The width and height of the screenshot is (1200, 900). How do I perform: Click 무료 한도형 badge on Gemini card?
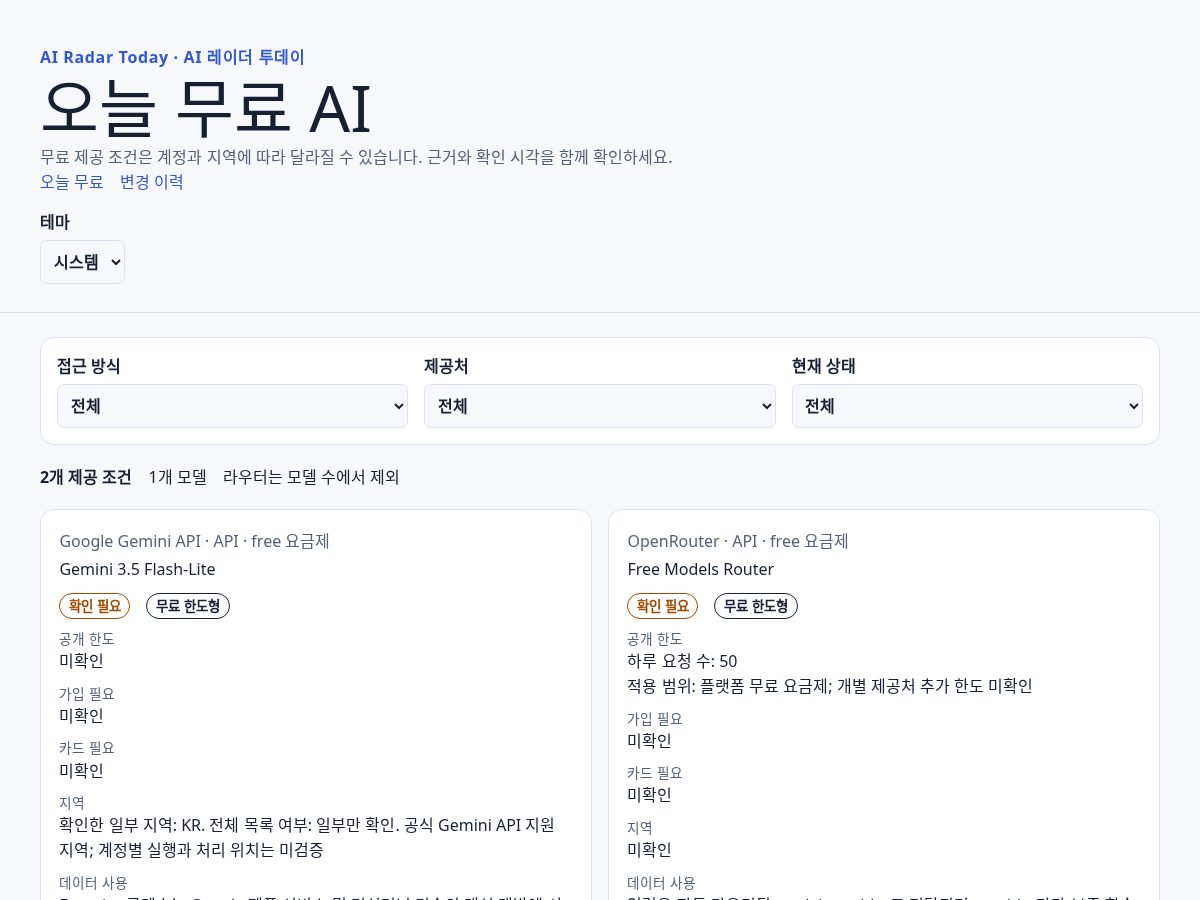coord(188,606)
